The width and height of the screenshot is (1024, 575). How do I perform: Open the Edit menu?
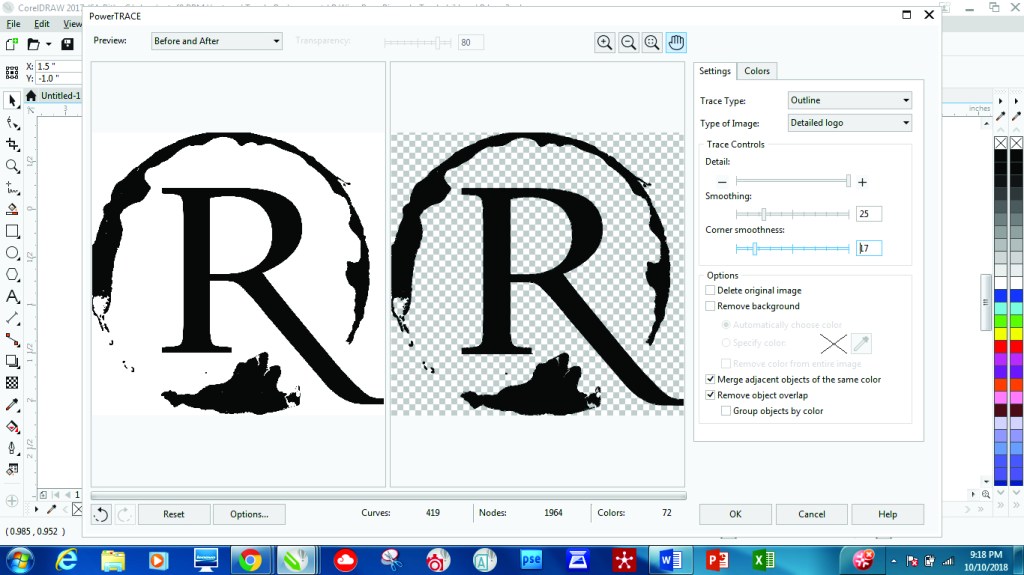pyautogui.click(x=42, y=24)
